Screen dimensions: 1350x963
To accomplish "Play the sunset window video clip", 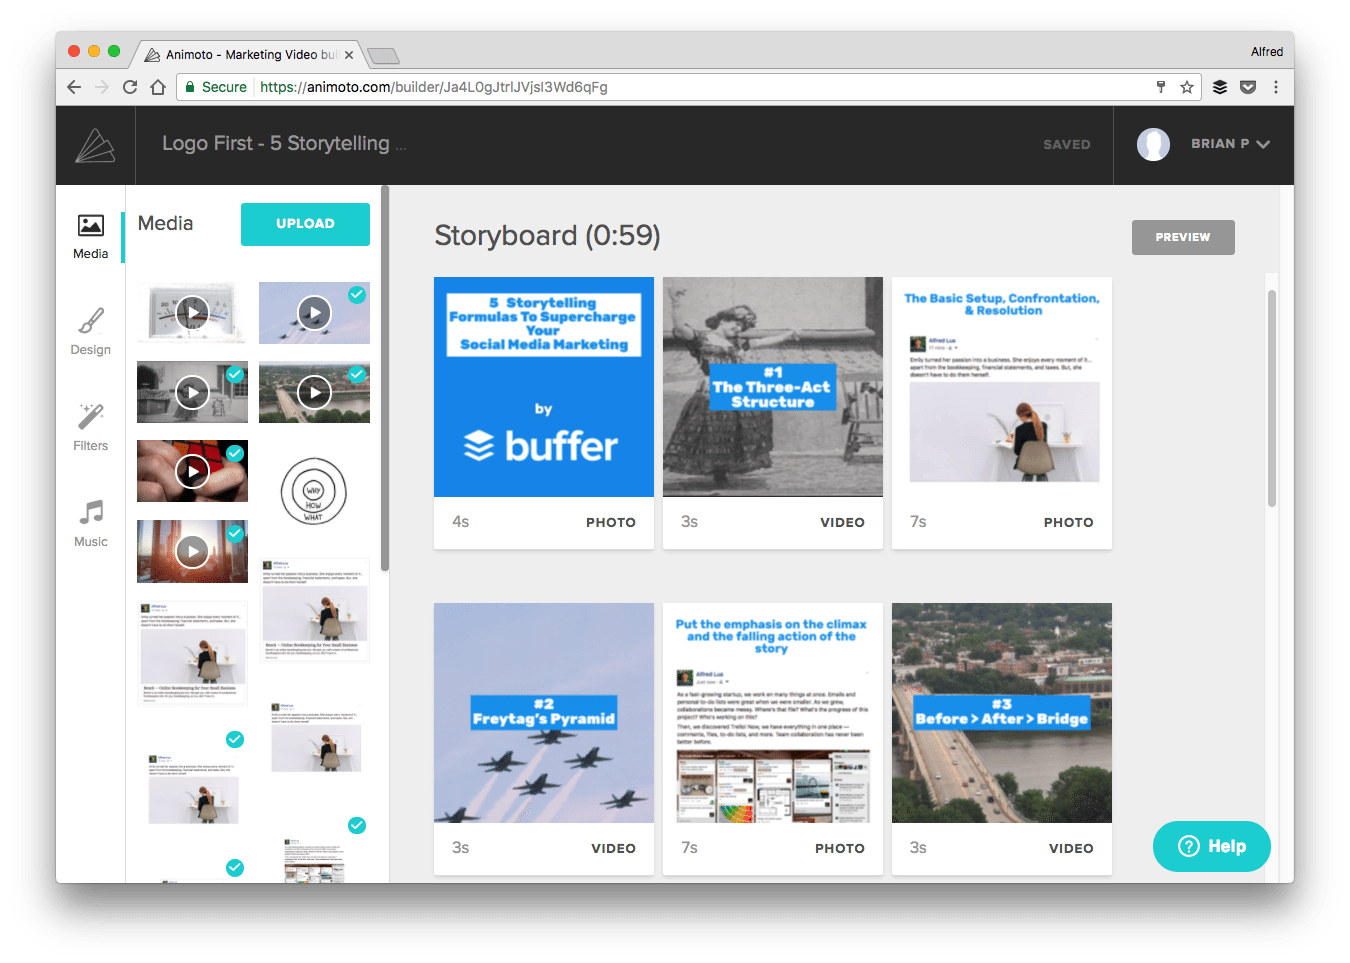I will (192, 550).
